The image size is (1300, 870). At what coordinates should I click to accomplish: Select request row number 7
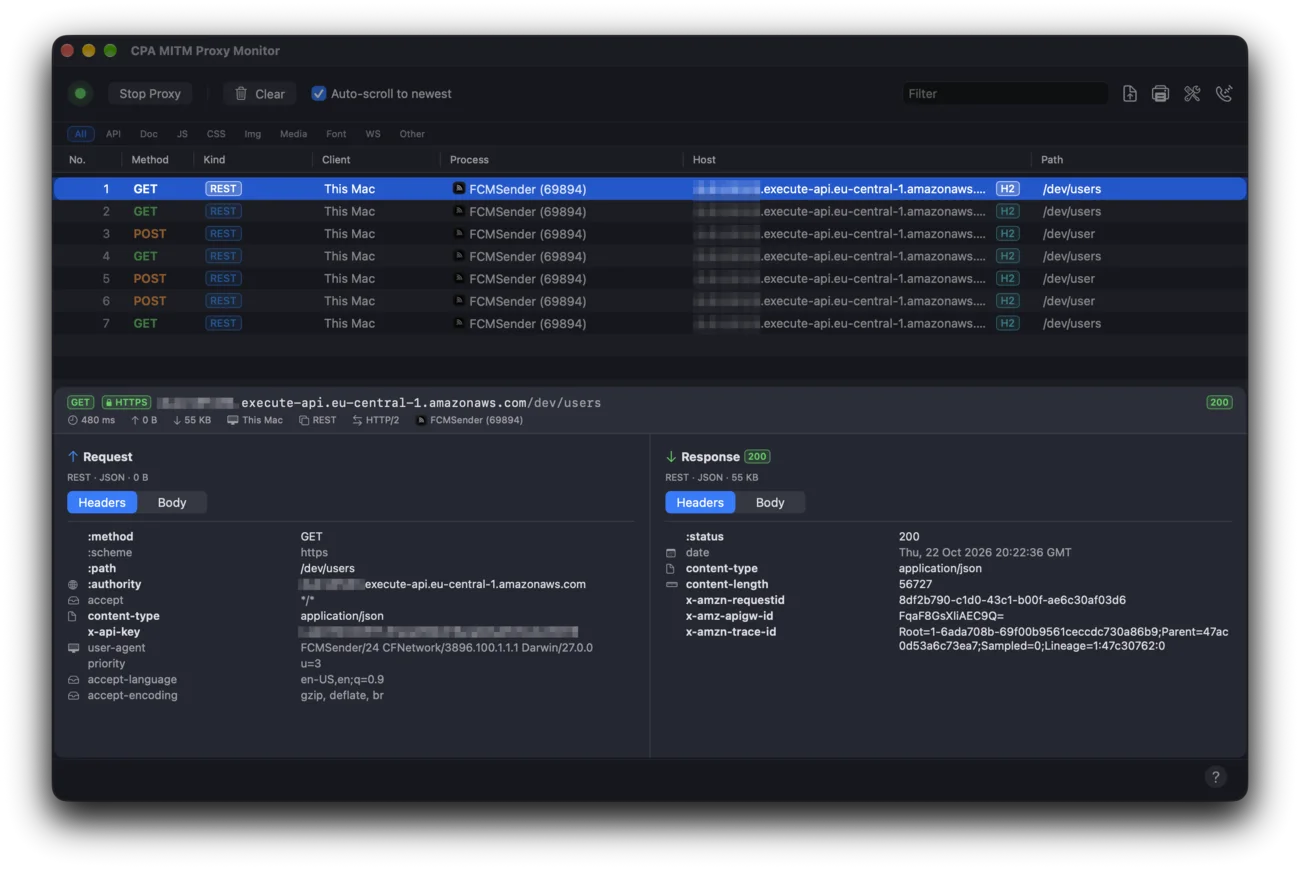(x=650, y=324)
